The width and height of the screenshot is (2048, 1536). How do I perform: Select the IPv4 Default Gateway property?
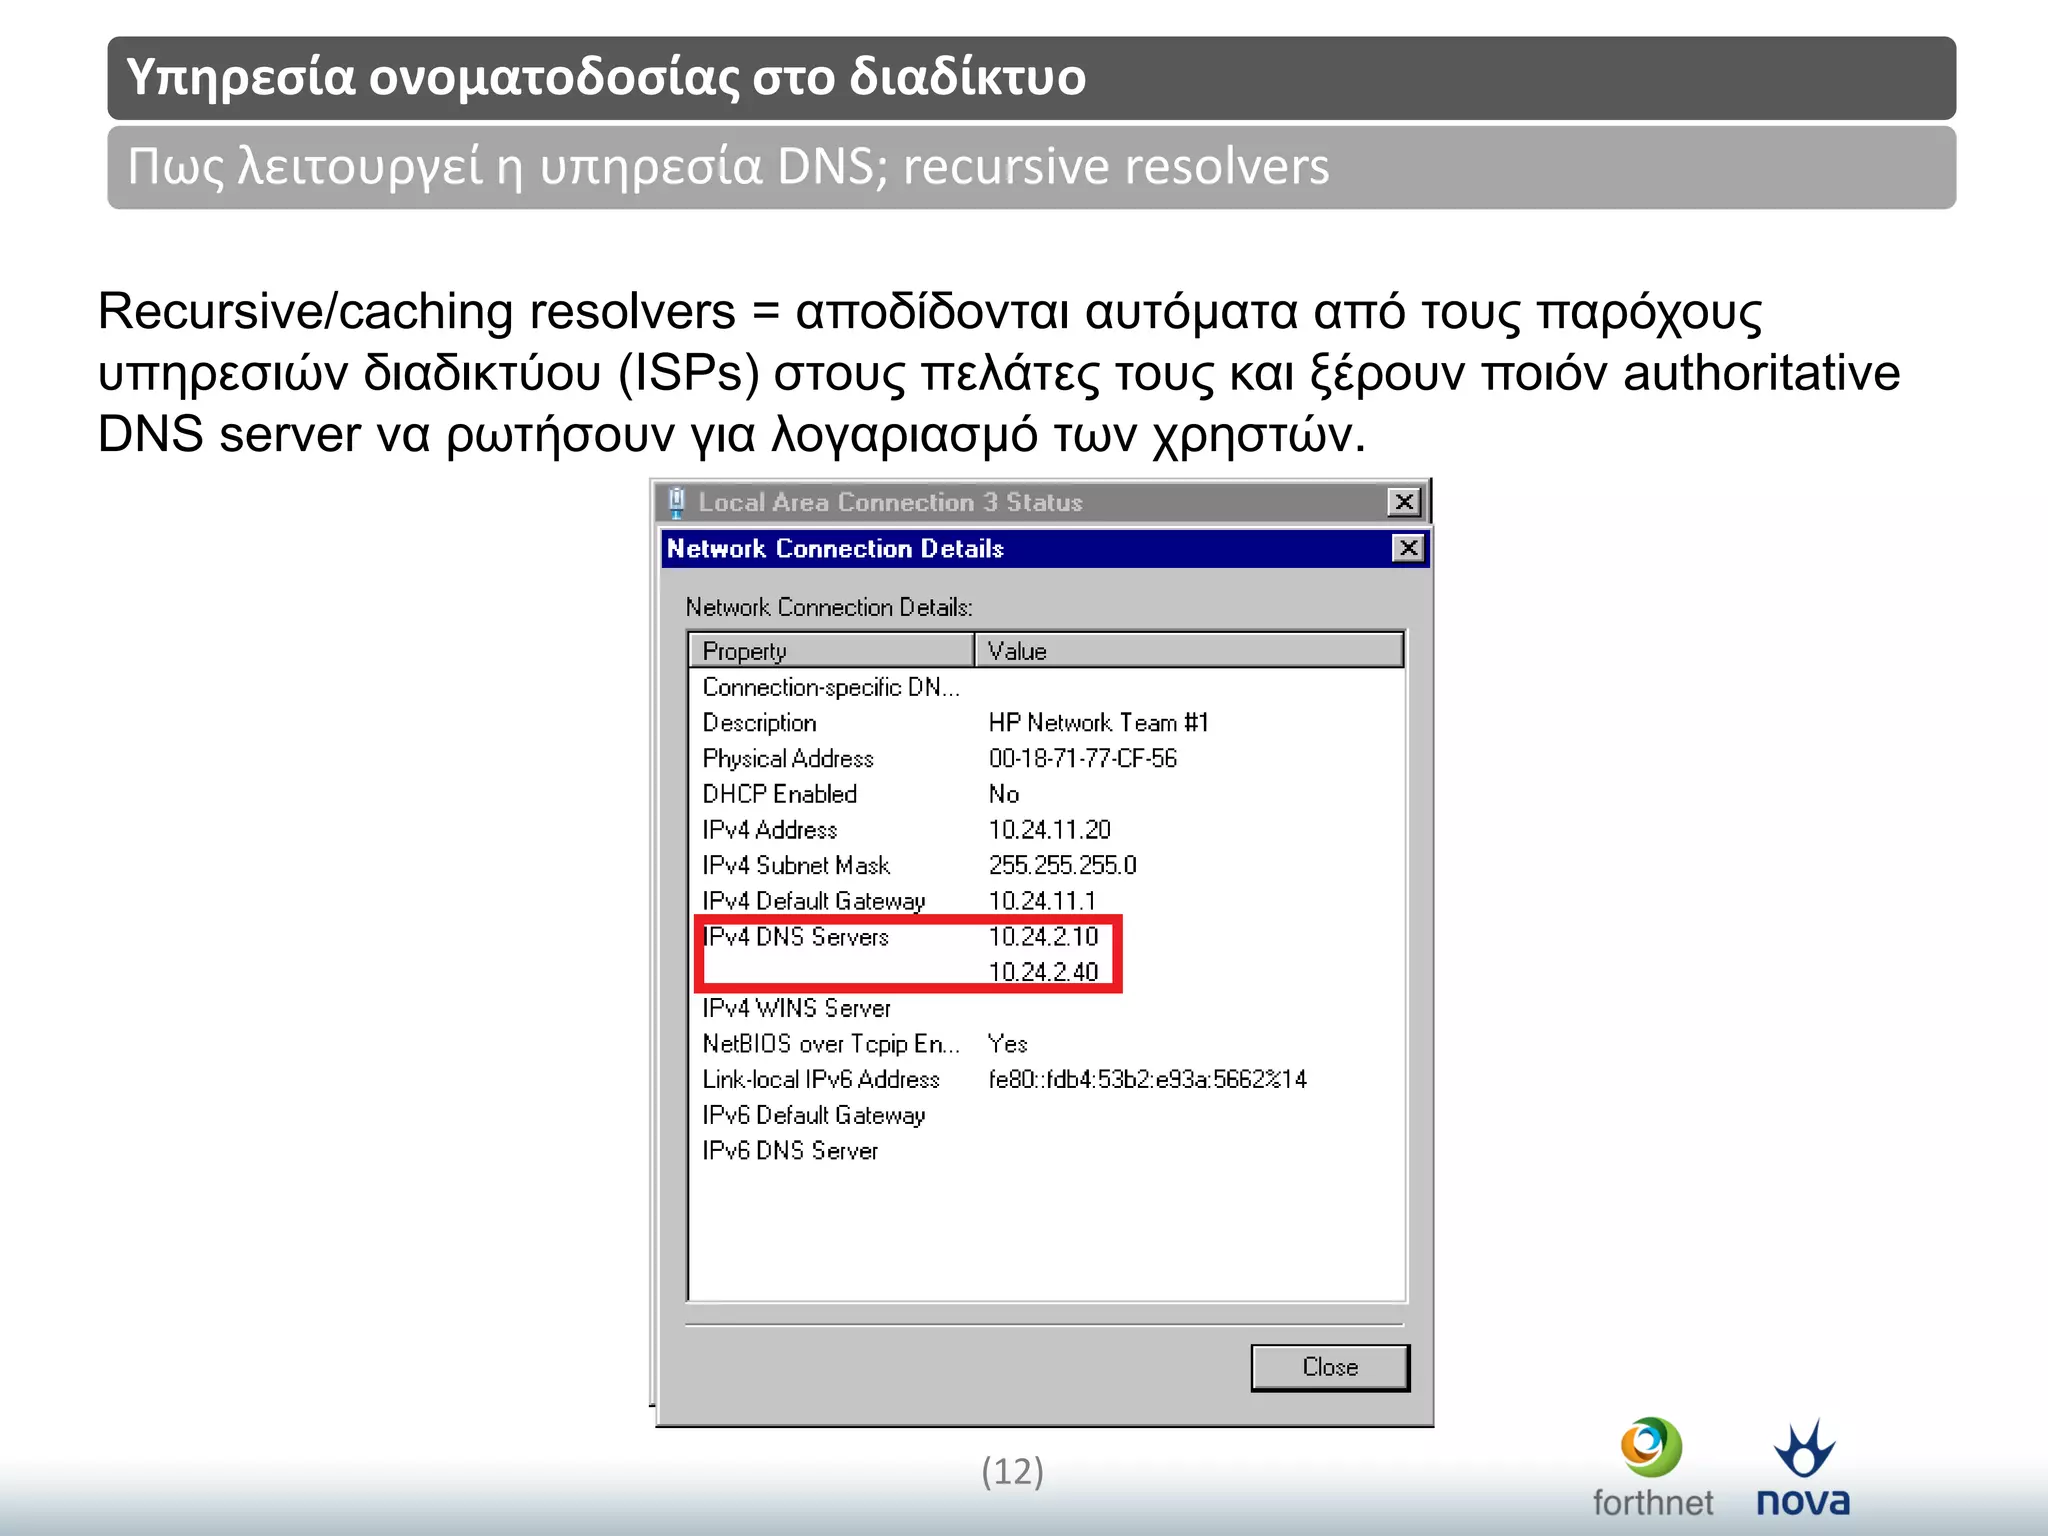pos(814,901)
